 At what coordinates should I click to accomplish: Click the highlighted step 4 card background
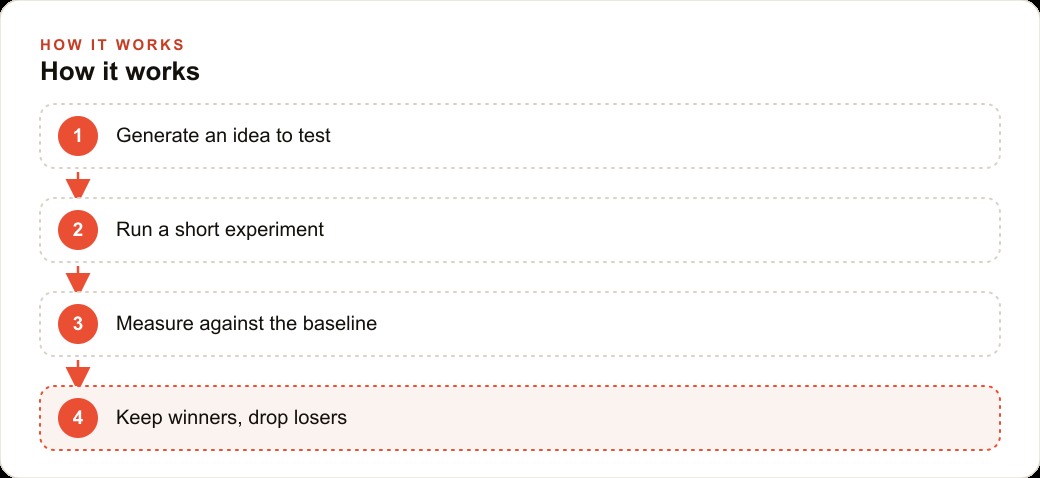point(663,418)
